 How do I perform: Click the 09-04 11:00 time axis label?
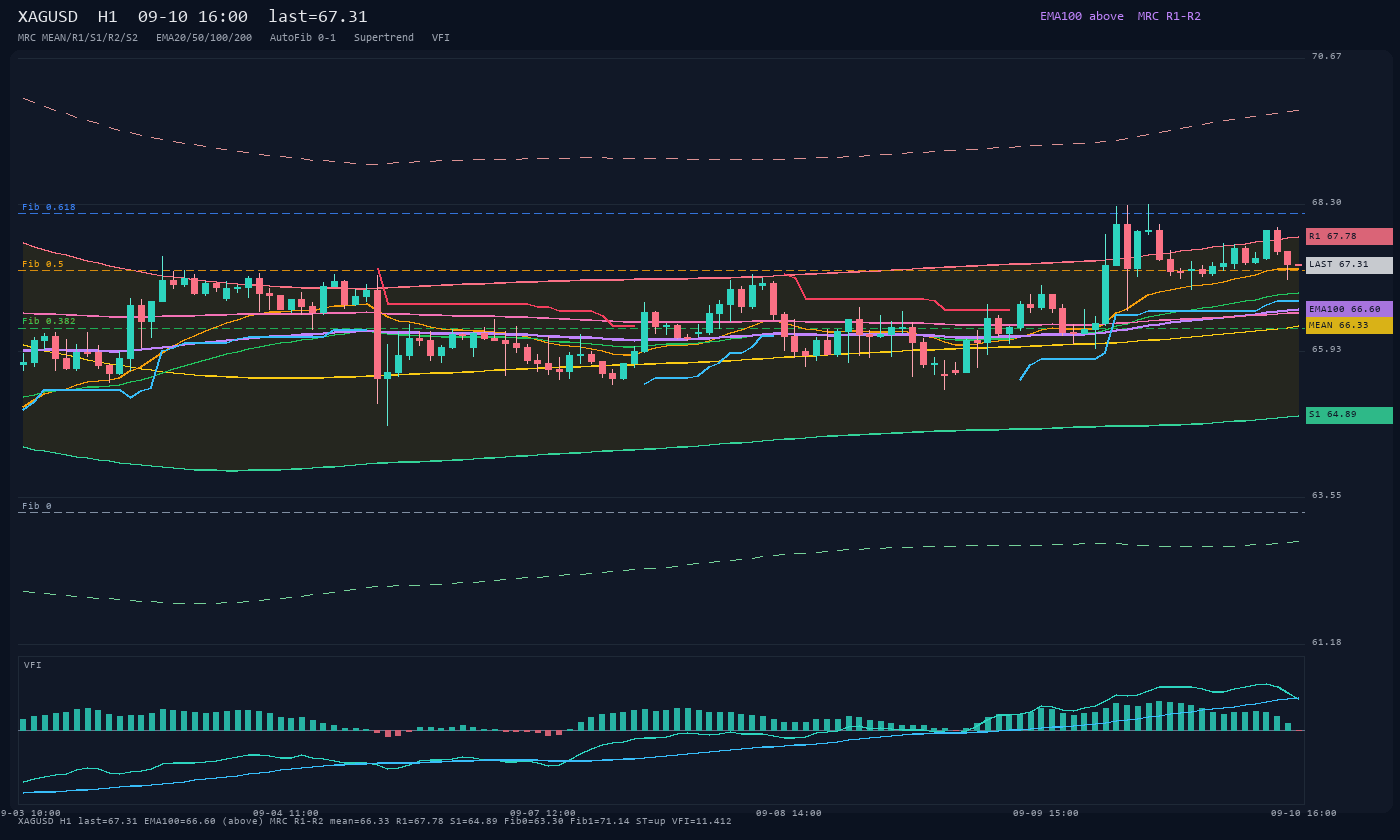pyautogui.click(x=286, y=813)
